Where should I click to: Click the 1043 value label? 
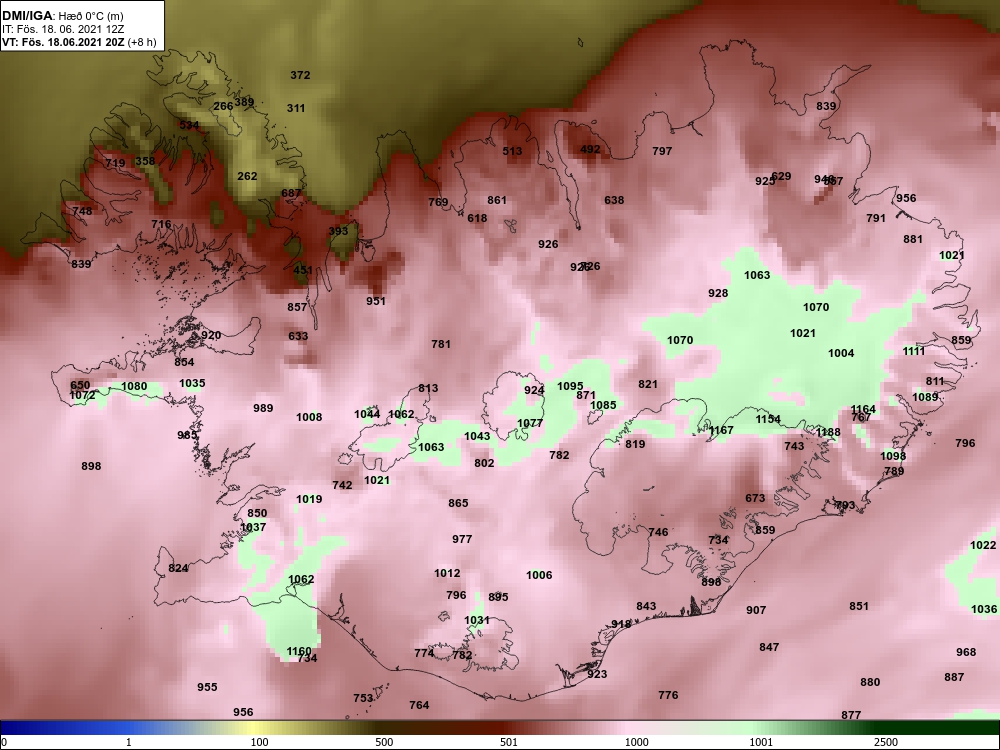tap(477, 436)
